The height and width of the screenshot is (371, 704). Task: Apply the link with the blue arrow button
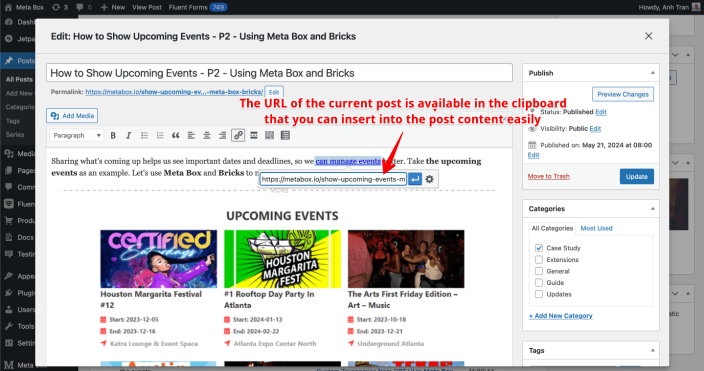click(x=415, y=179)
